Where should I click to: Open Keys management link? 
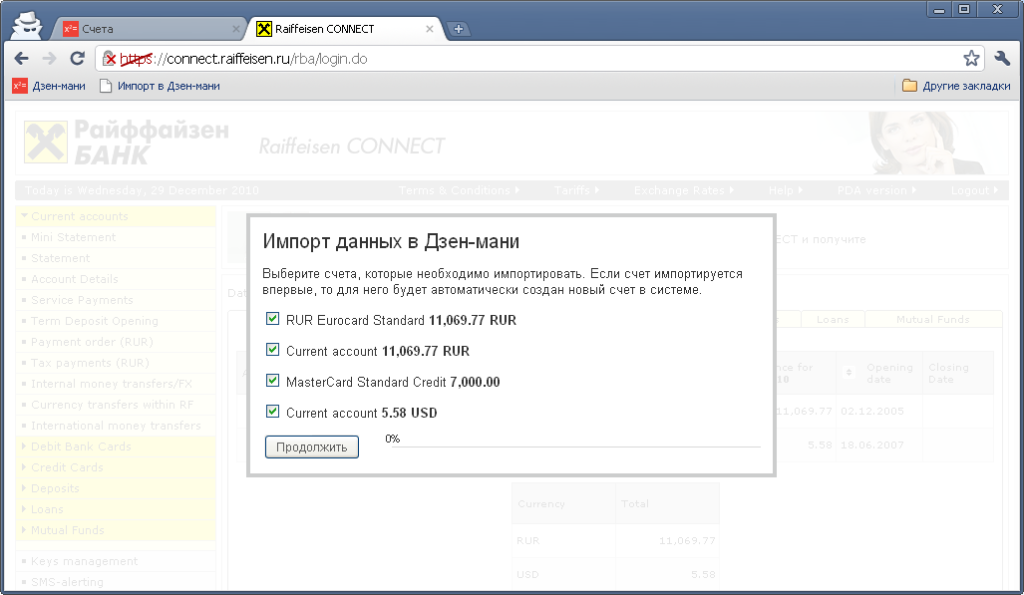coord(84,561)
